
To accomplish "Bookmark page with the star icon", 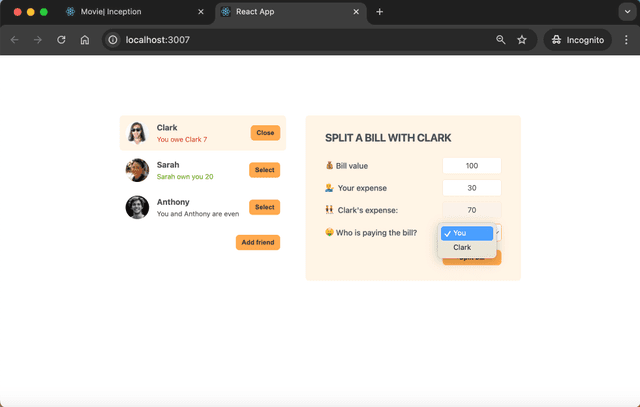I will (522, 40).
